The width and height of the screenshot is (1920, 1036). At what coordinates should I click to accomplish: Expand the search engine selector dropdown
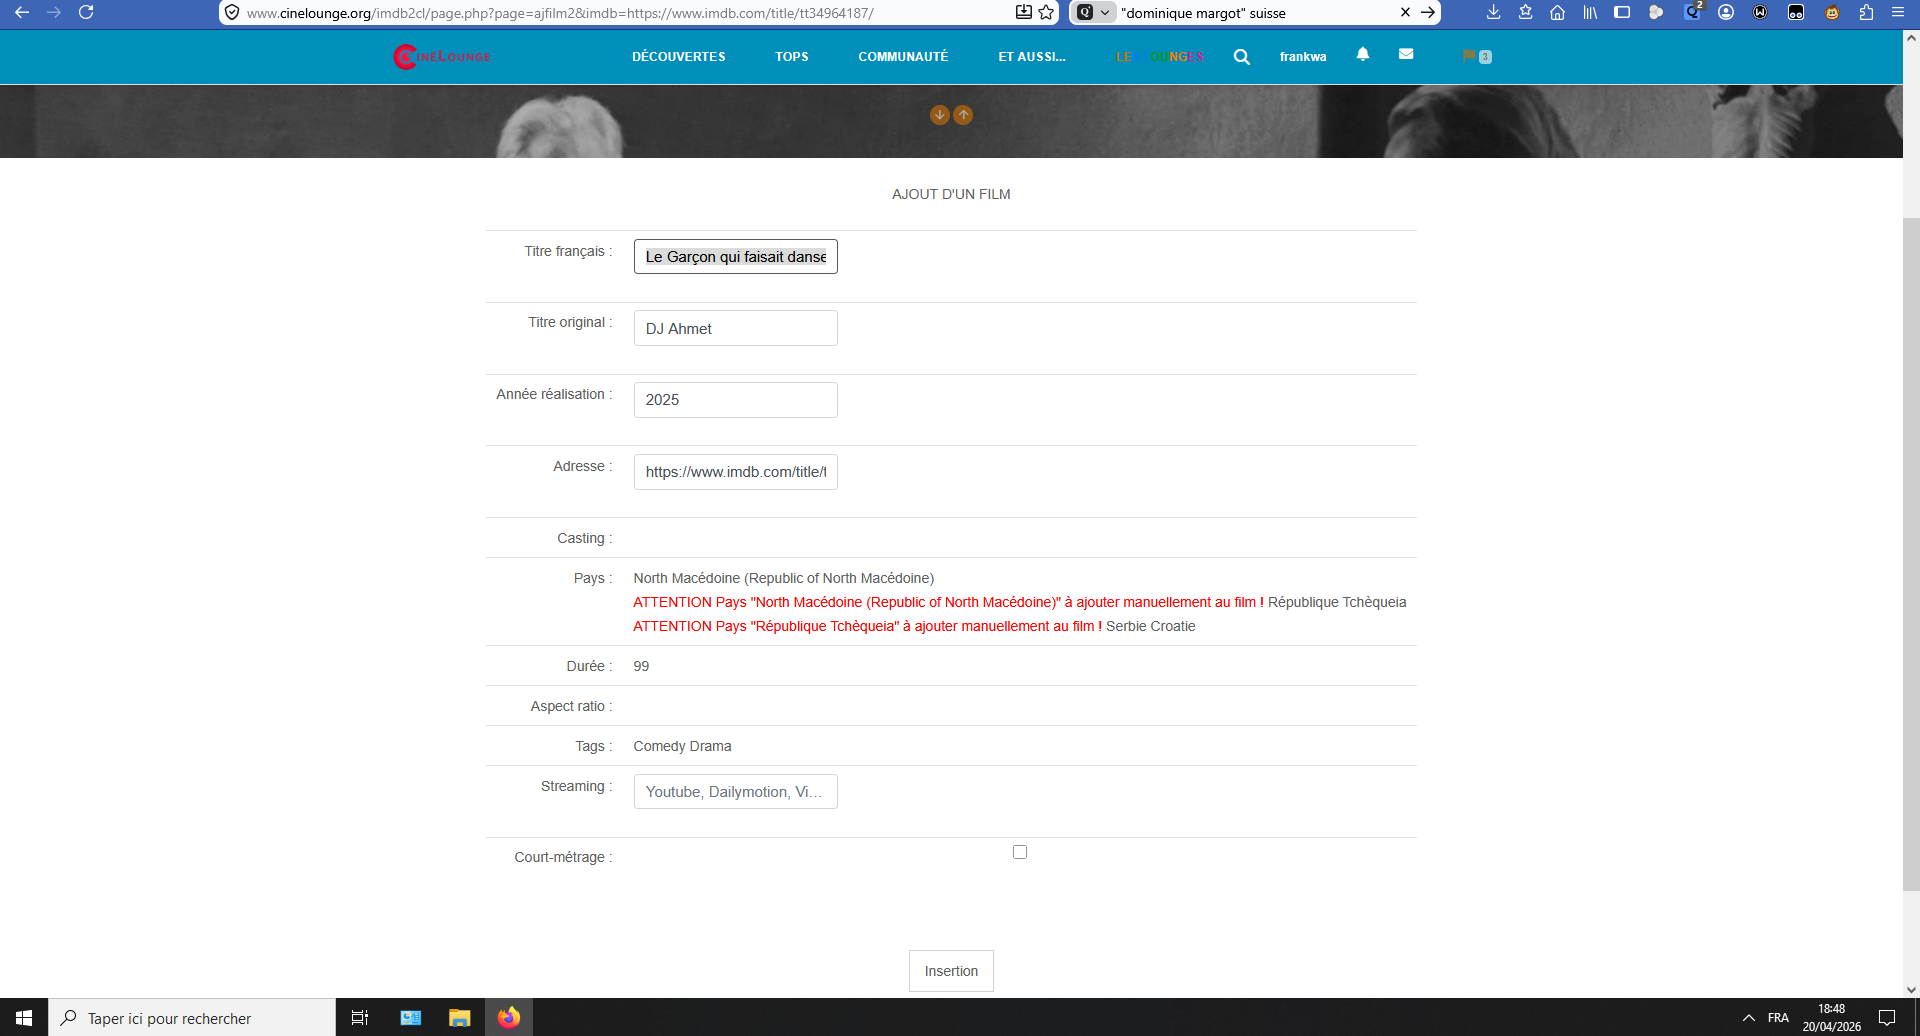(x=1095, y=13)
